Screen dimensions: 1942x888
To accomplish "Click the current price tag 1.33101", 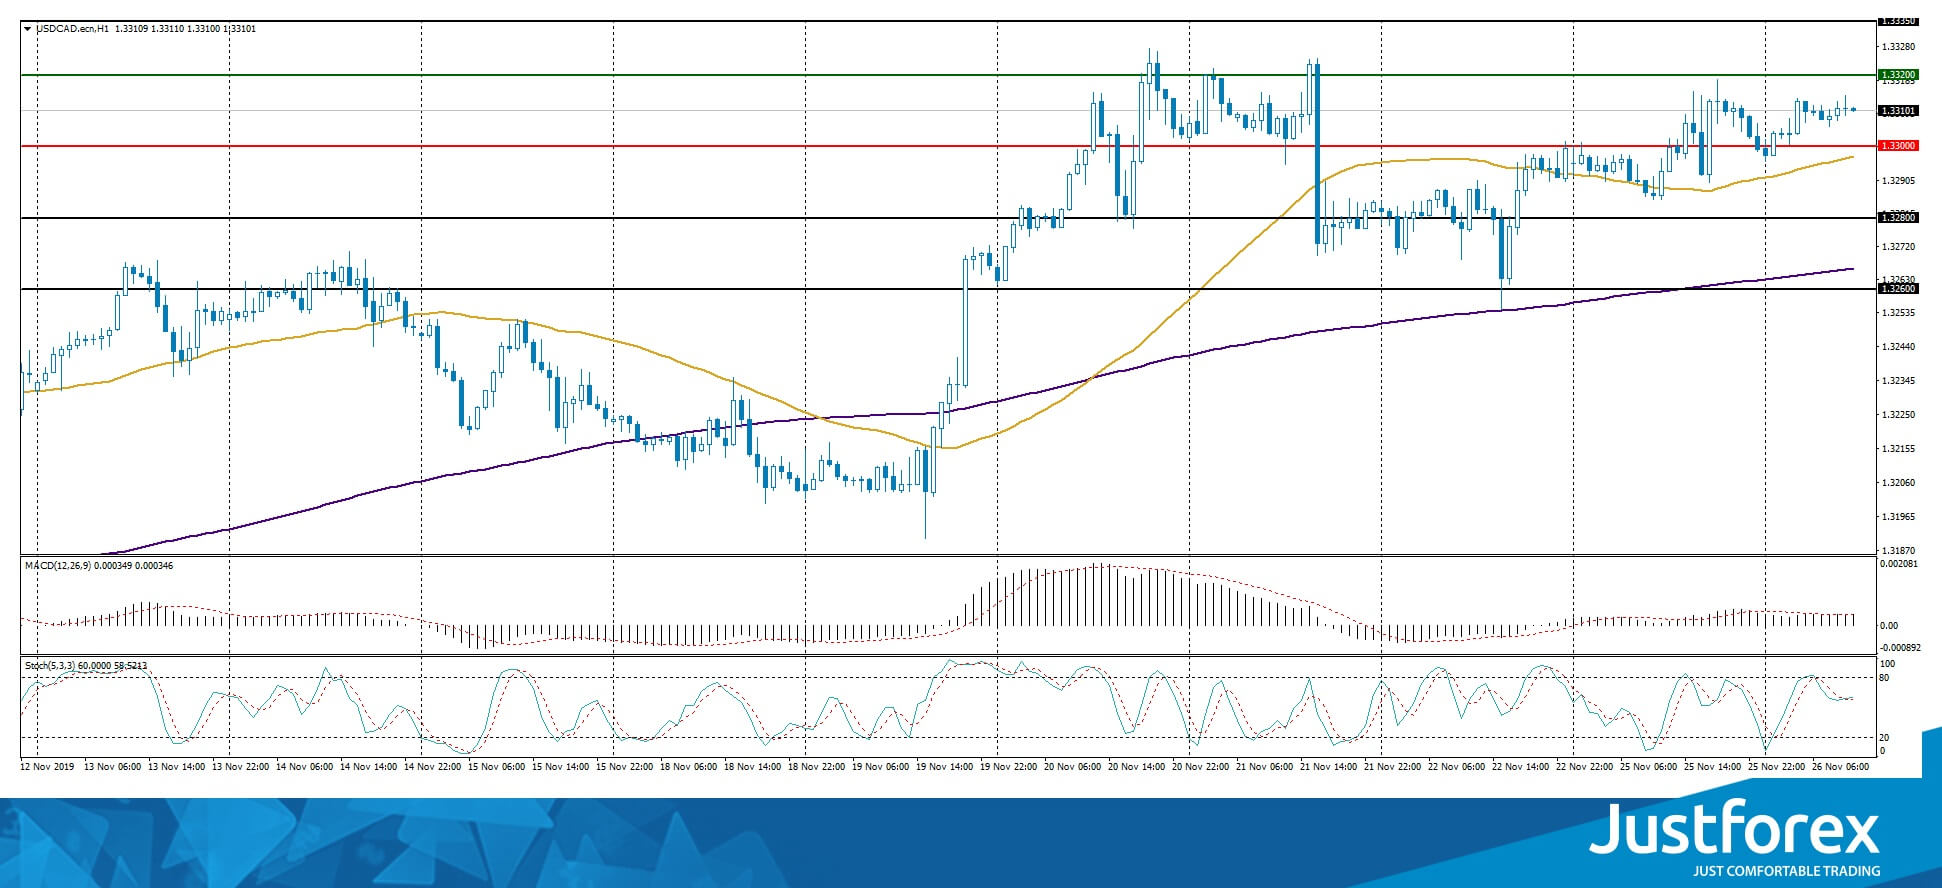I will (1898, 111).
